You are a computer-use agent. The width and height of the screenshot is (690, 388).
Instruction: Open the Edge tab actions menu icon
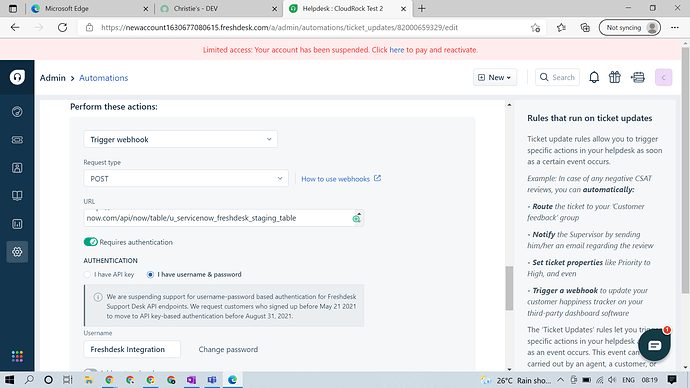click(x=13, y=8)
